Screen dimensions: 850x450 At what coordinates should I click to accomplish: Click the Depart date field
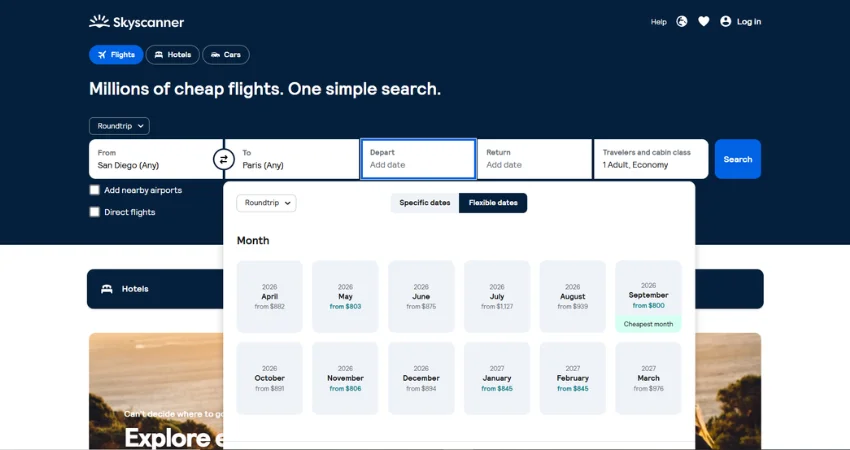(x=418, y=159)
